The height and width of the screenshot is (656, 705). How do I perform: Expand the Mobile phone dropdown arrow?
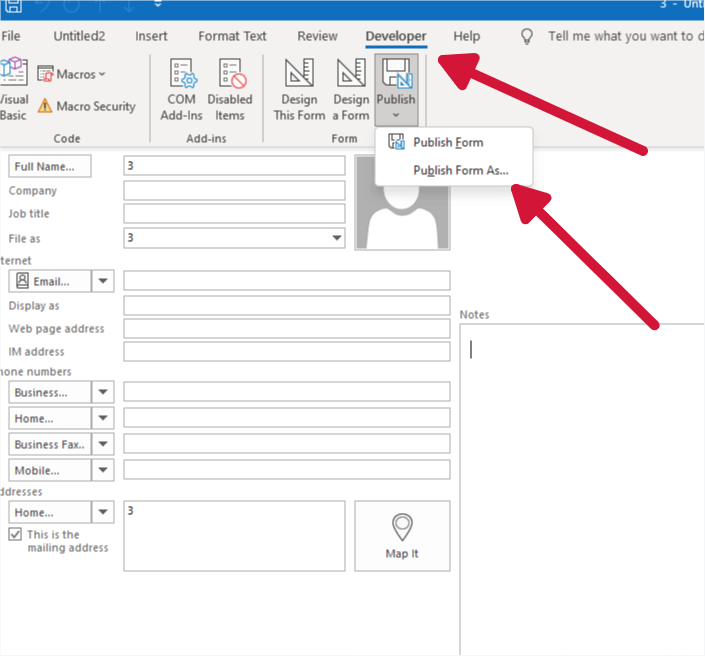(x=103, y=470)
